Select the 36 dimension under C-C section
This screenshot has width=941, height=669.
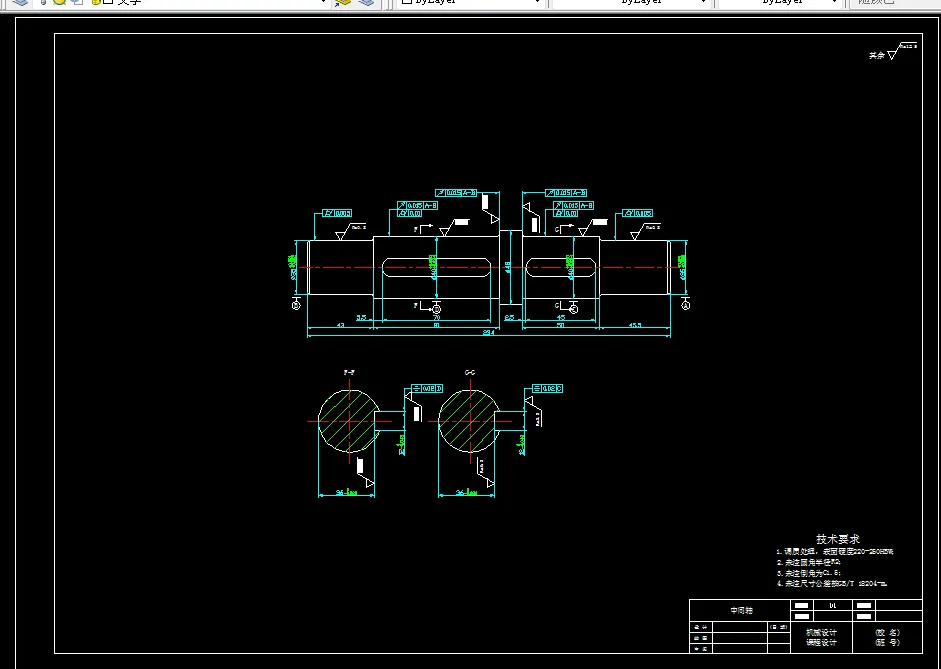(x=466, y=493)
